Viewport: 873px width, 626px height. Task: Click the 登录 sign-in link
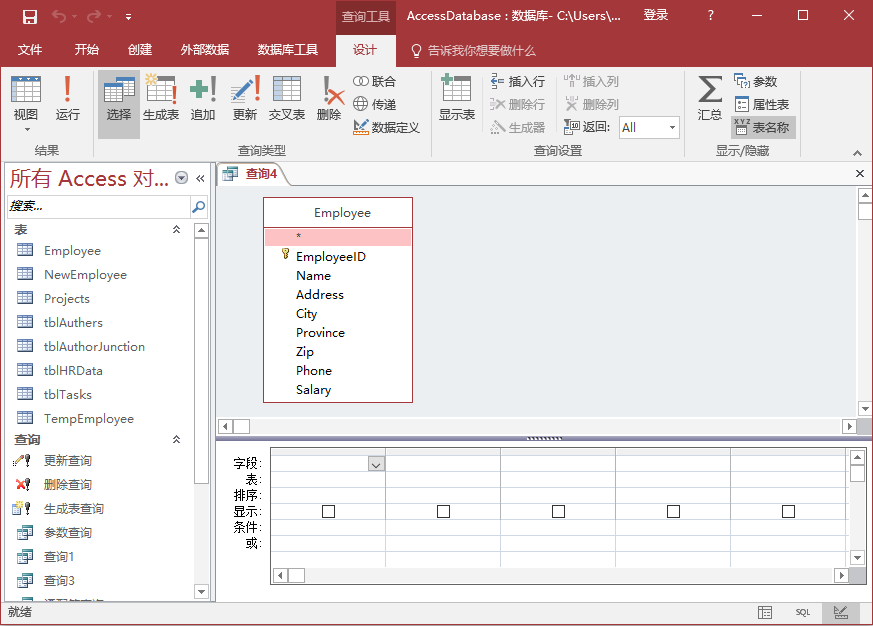656,15
